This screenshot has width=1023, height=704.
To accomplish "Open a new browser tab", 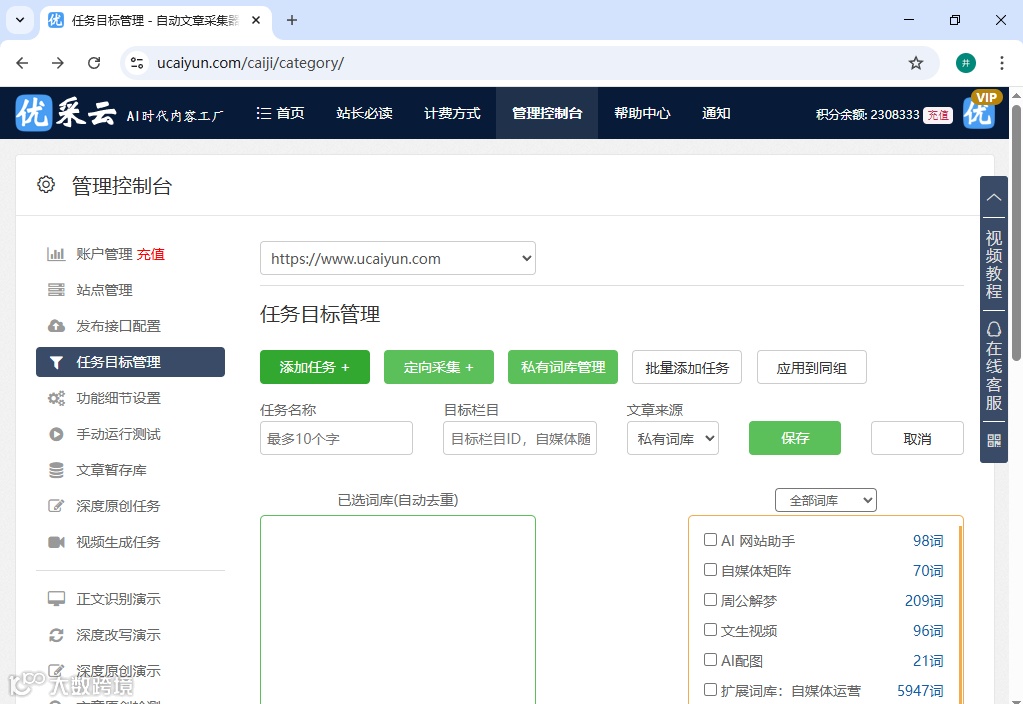I will coord(292,20).
